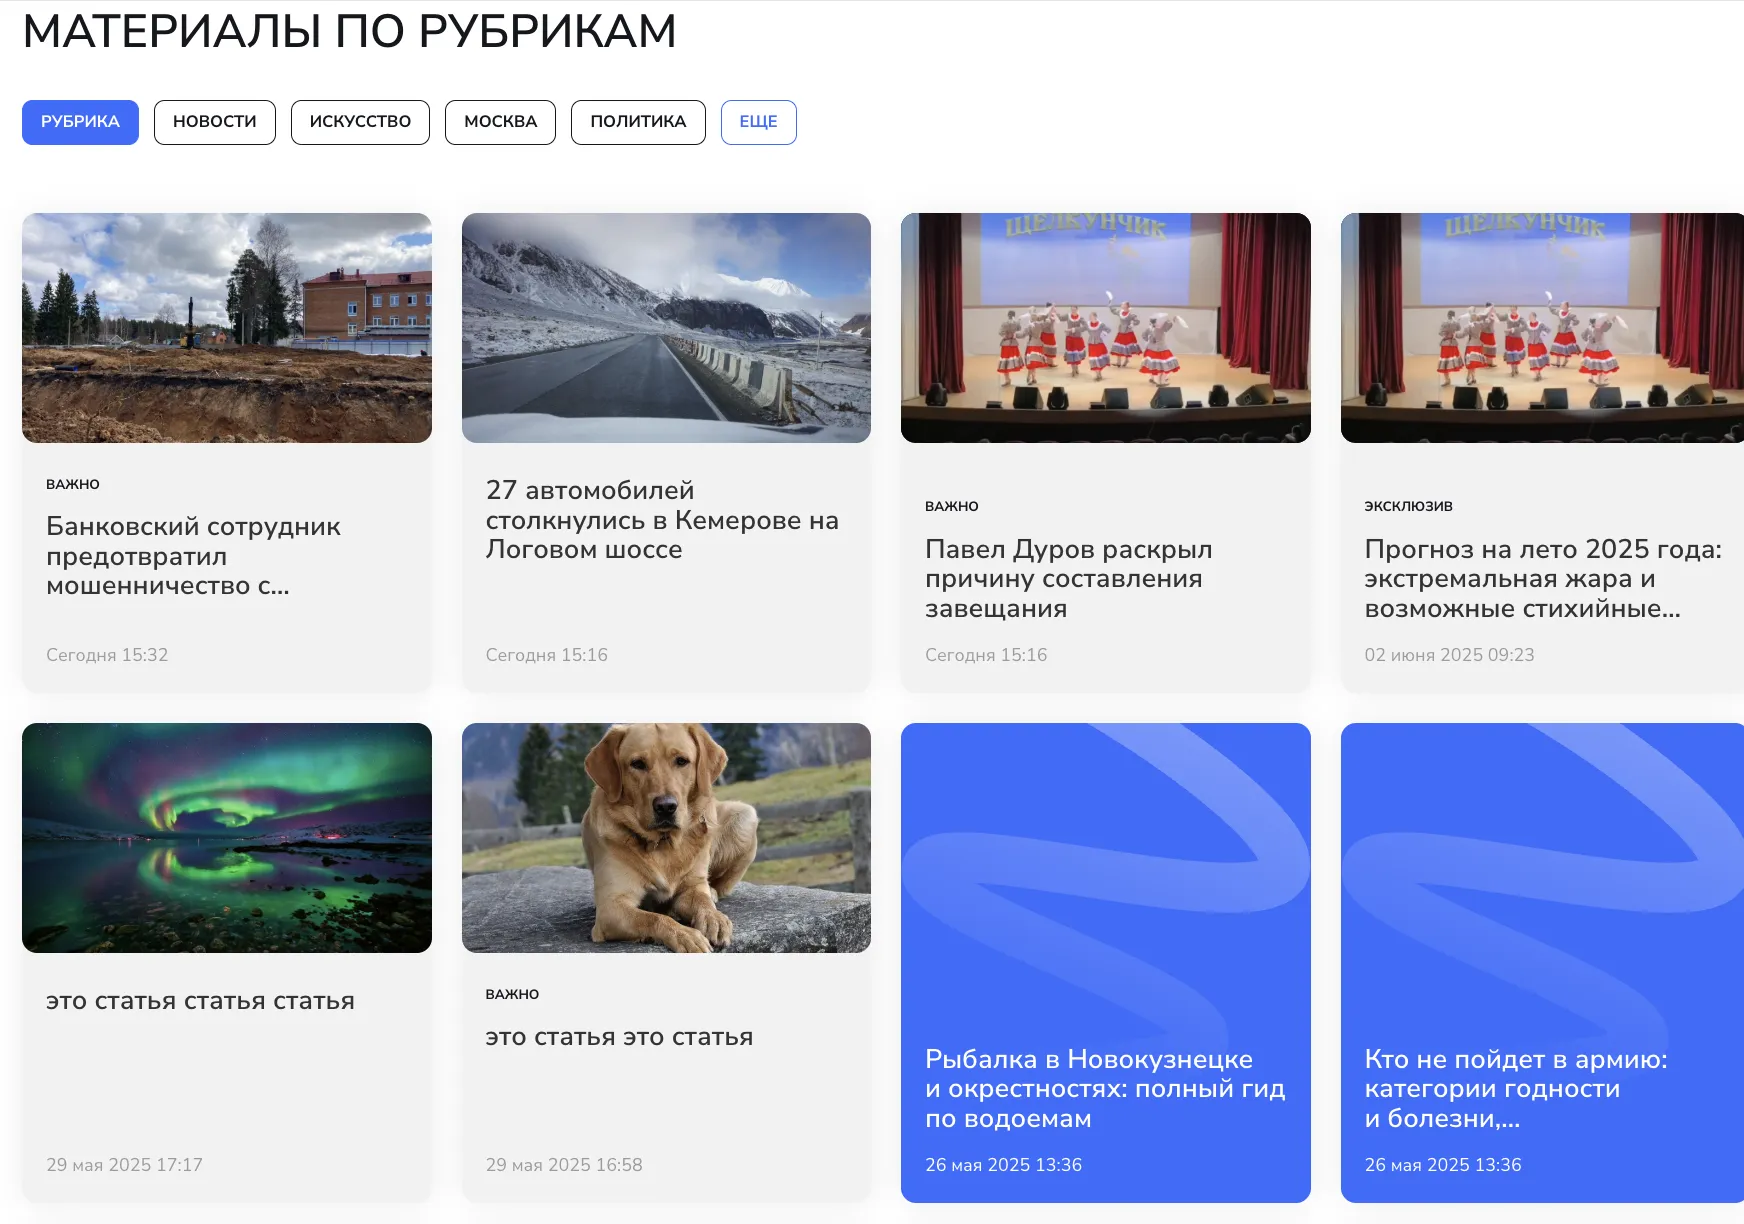The width and height of the screenshot is (1744, 1224).
Task: Open 'это статья статья статья' article
Action: pos(200,999)
